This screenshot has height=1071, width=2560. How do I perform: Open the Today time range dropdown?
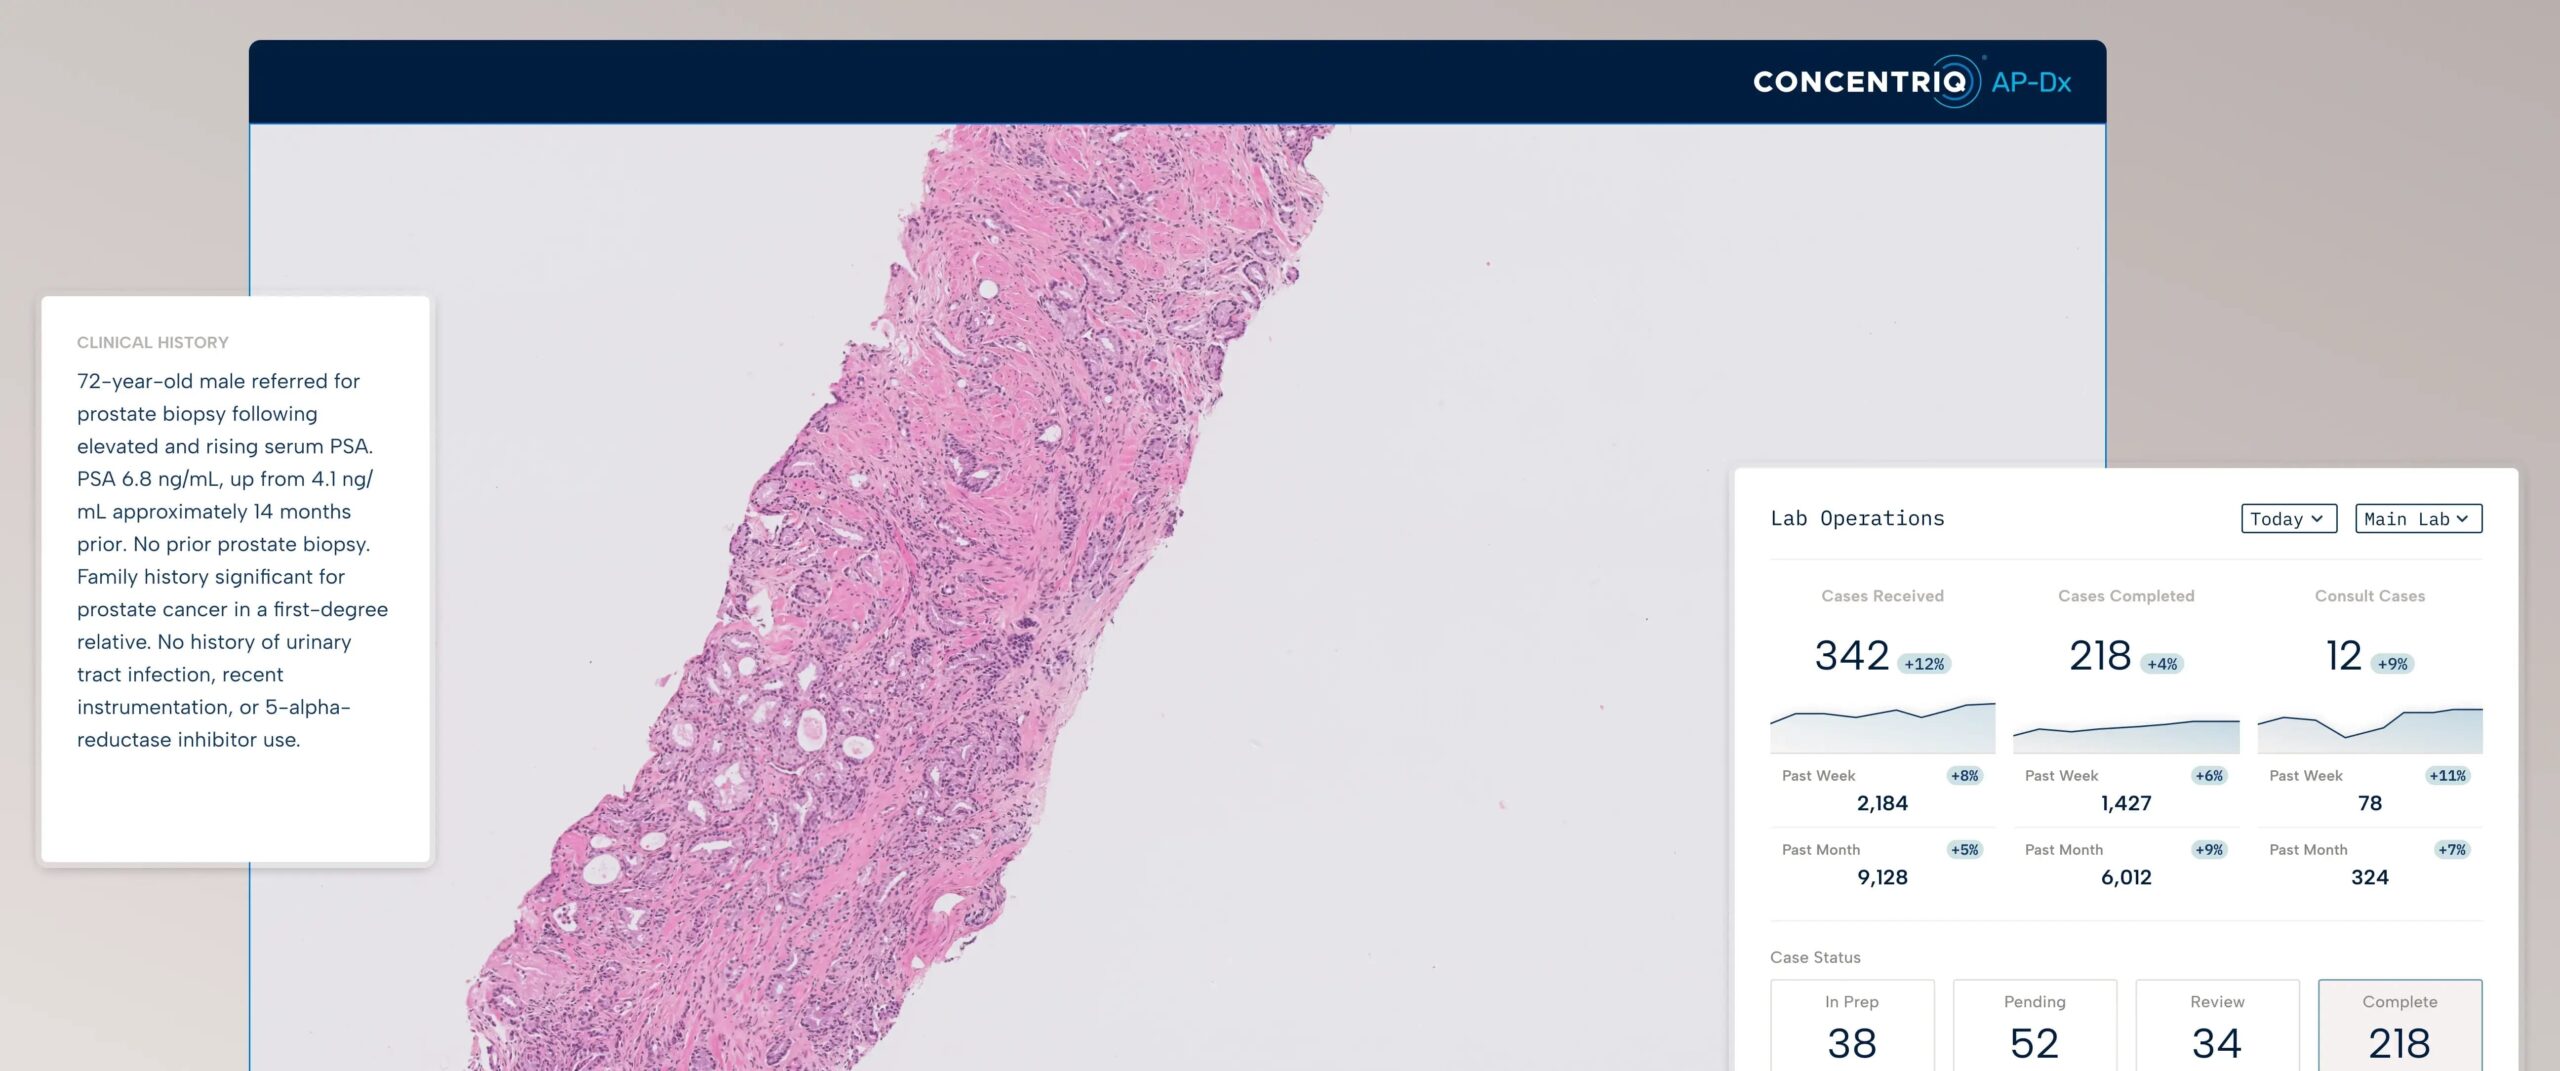tap(2289, 519)
